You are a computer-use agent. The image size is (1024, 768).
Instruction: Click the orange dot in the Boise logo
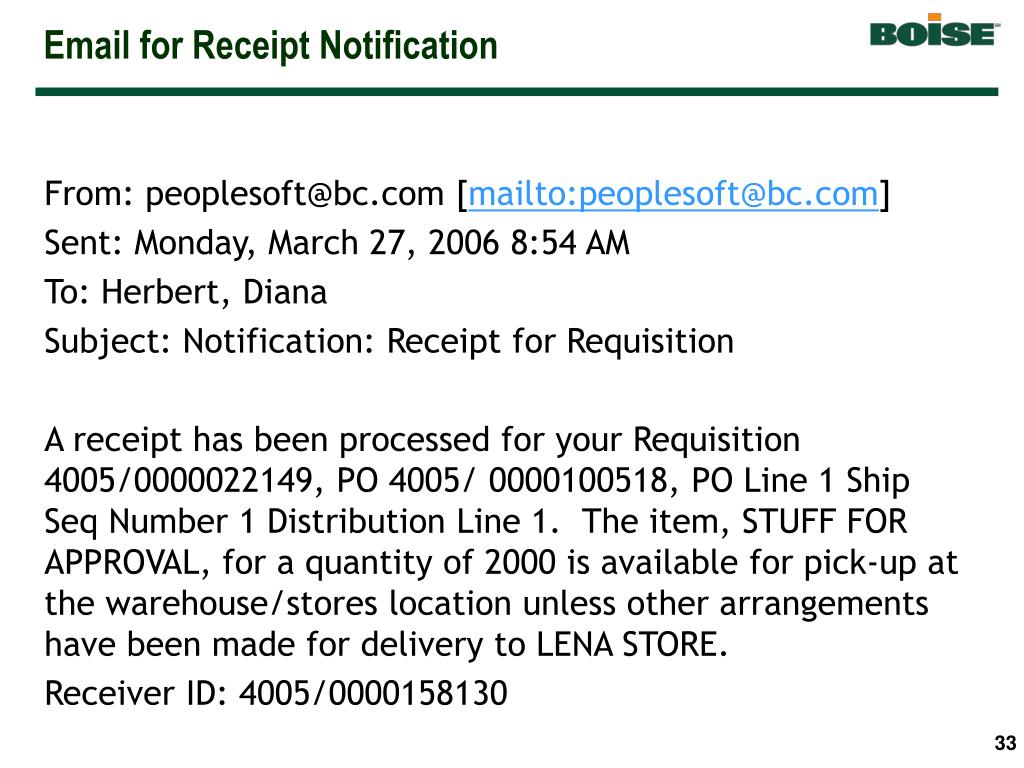coord(935,17)
